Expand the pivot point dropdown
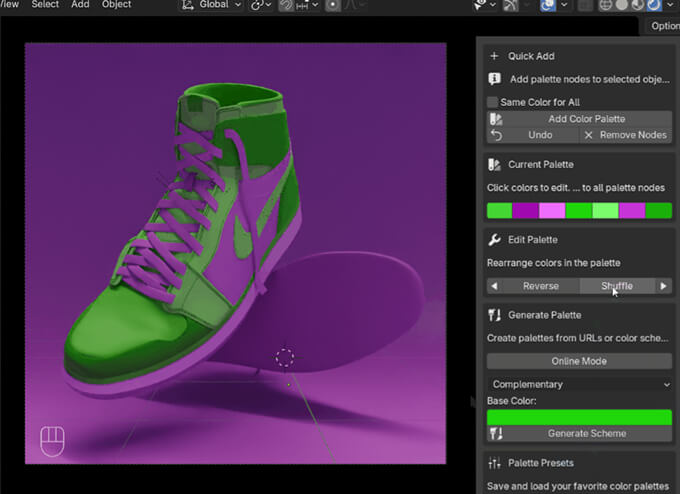 click(x=264, y=5)
